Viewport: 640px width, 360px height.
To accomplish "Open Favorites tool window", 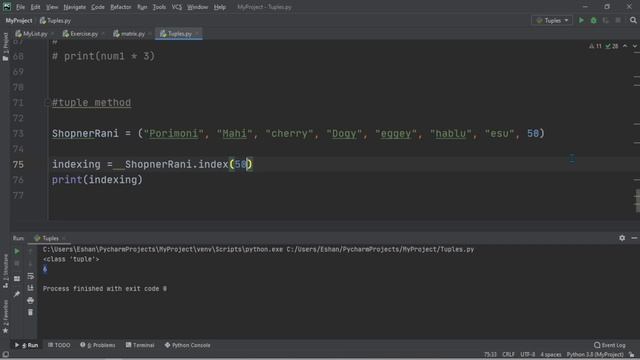I will [x=5, y=316].
